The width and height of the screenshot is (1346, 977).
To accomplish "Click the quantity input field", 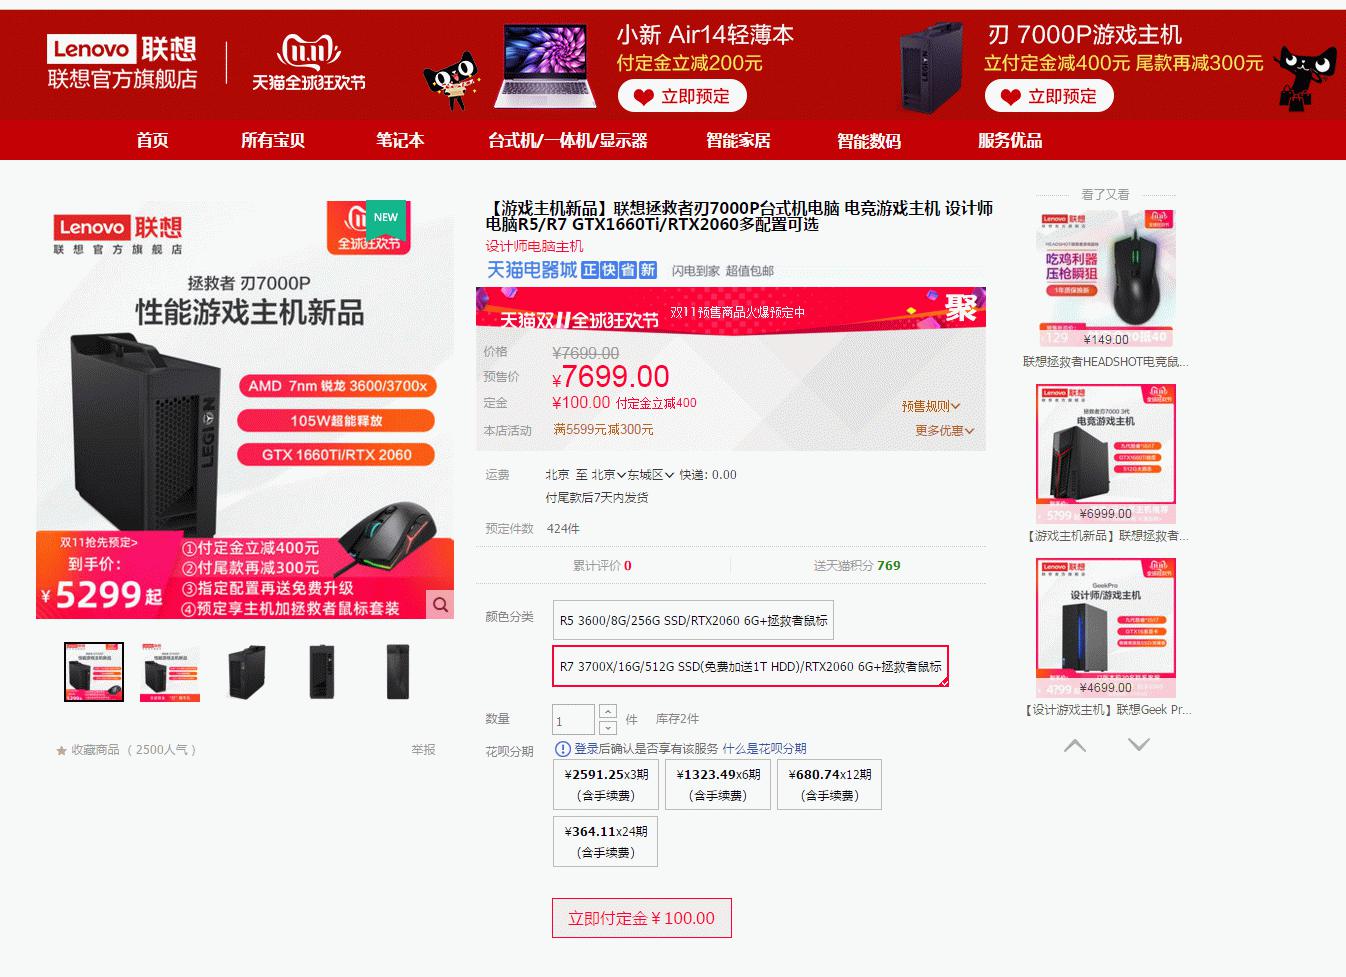I will (573, 720).
